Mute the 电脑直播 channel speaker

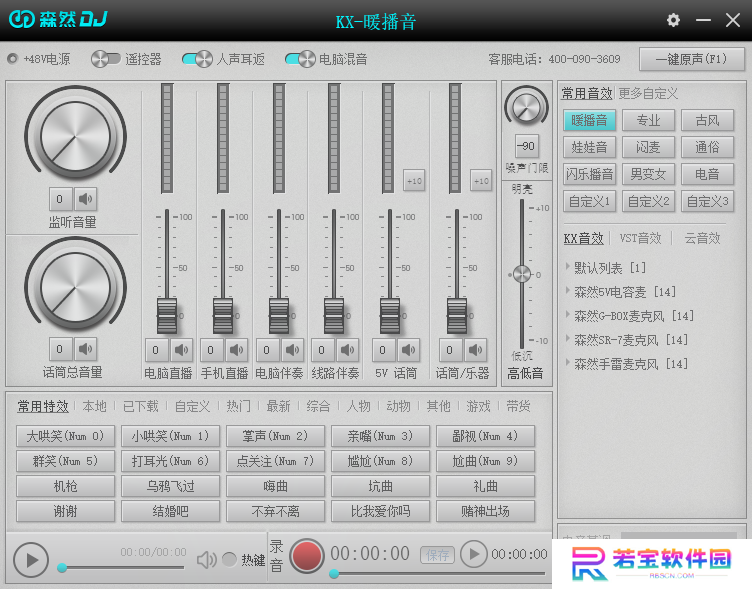(181, 350)
